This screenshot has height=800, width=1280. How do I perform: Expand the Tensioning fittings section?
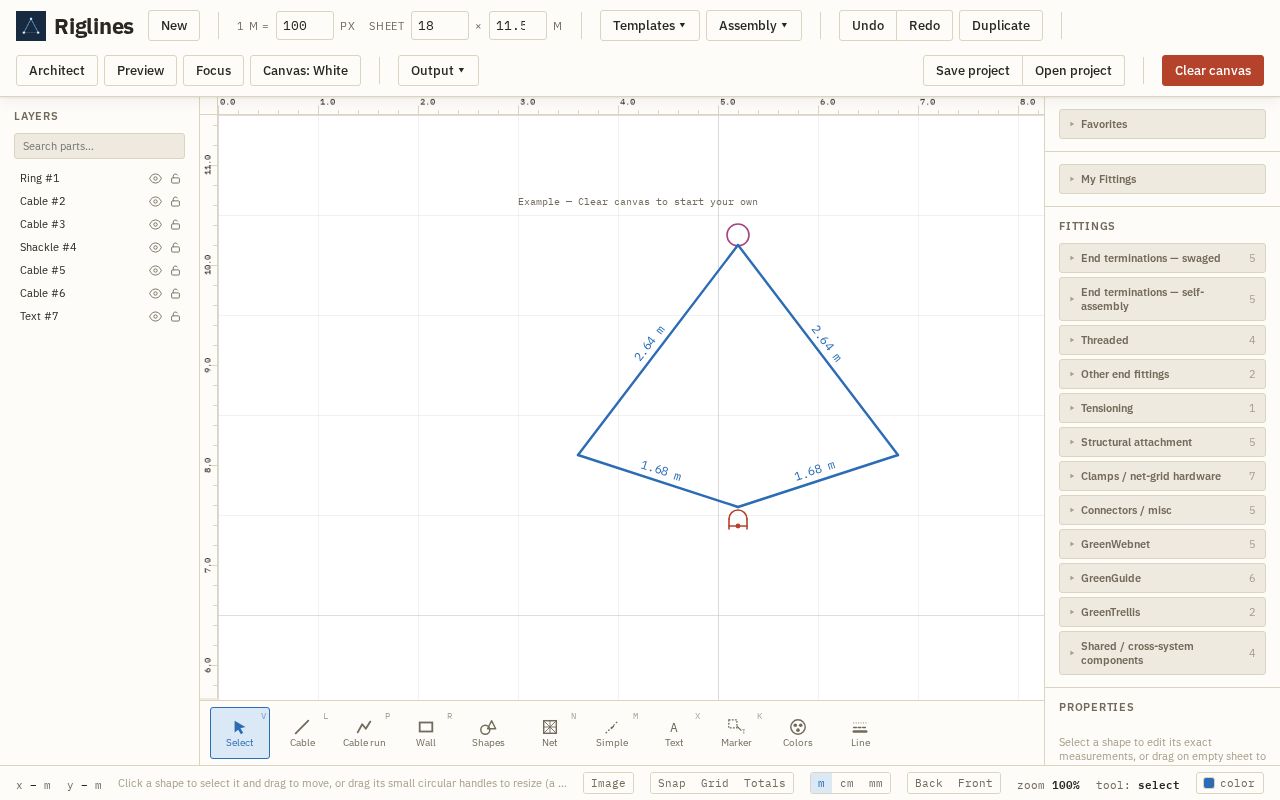click(x=1162, y=408)
